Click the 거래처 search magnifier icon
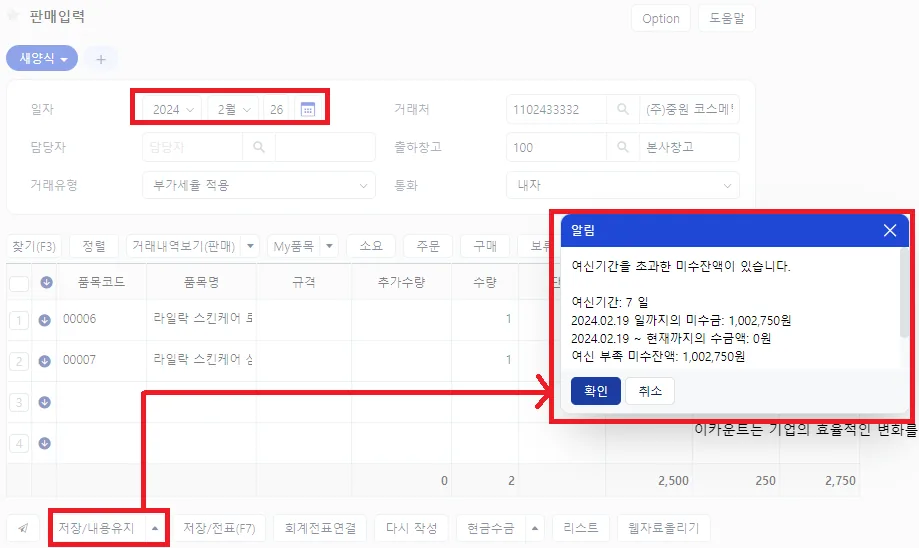Image resolution: width=919 pixels, height=548 pixels. tap(622, 109)
